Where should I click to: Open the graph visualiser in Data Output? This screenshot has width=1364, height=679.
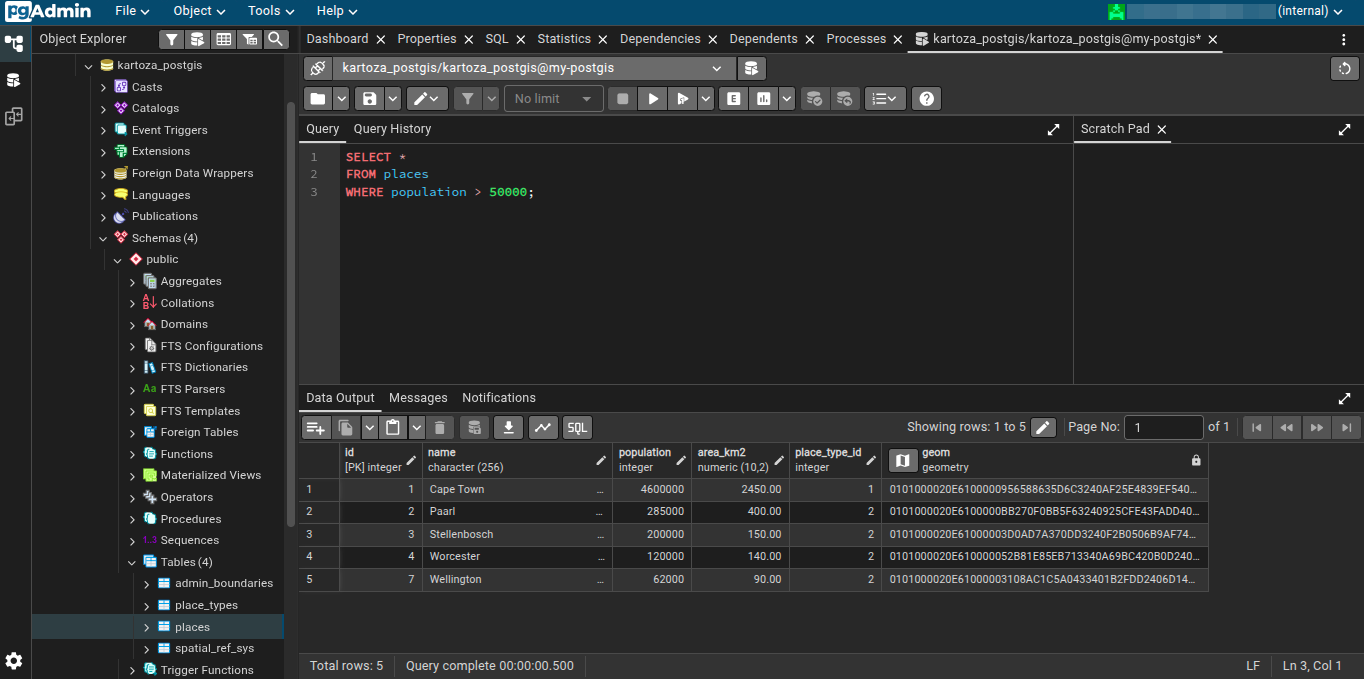[x=543, y=427]
